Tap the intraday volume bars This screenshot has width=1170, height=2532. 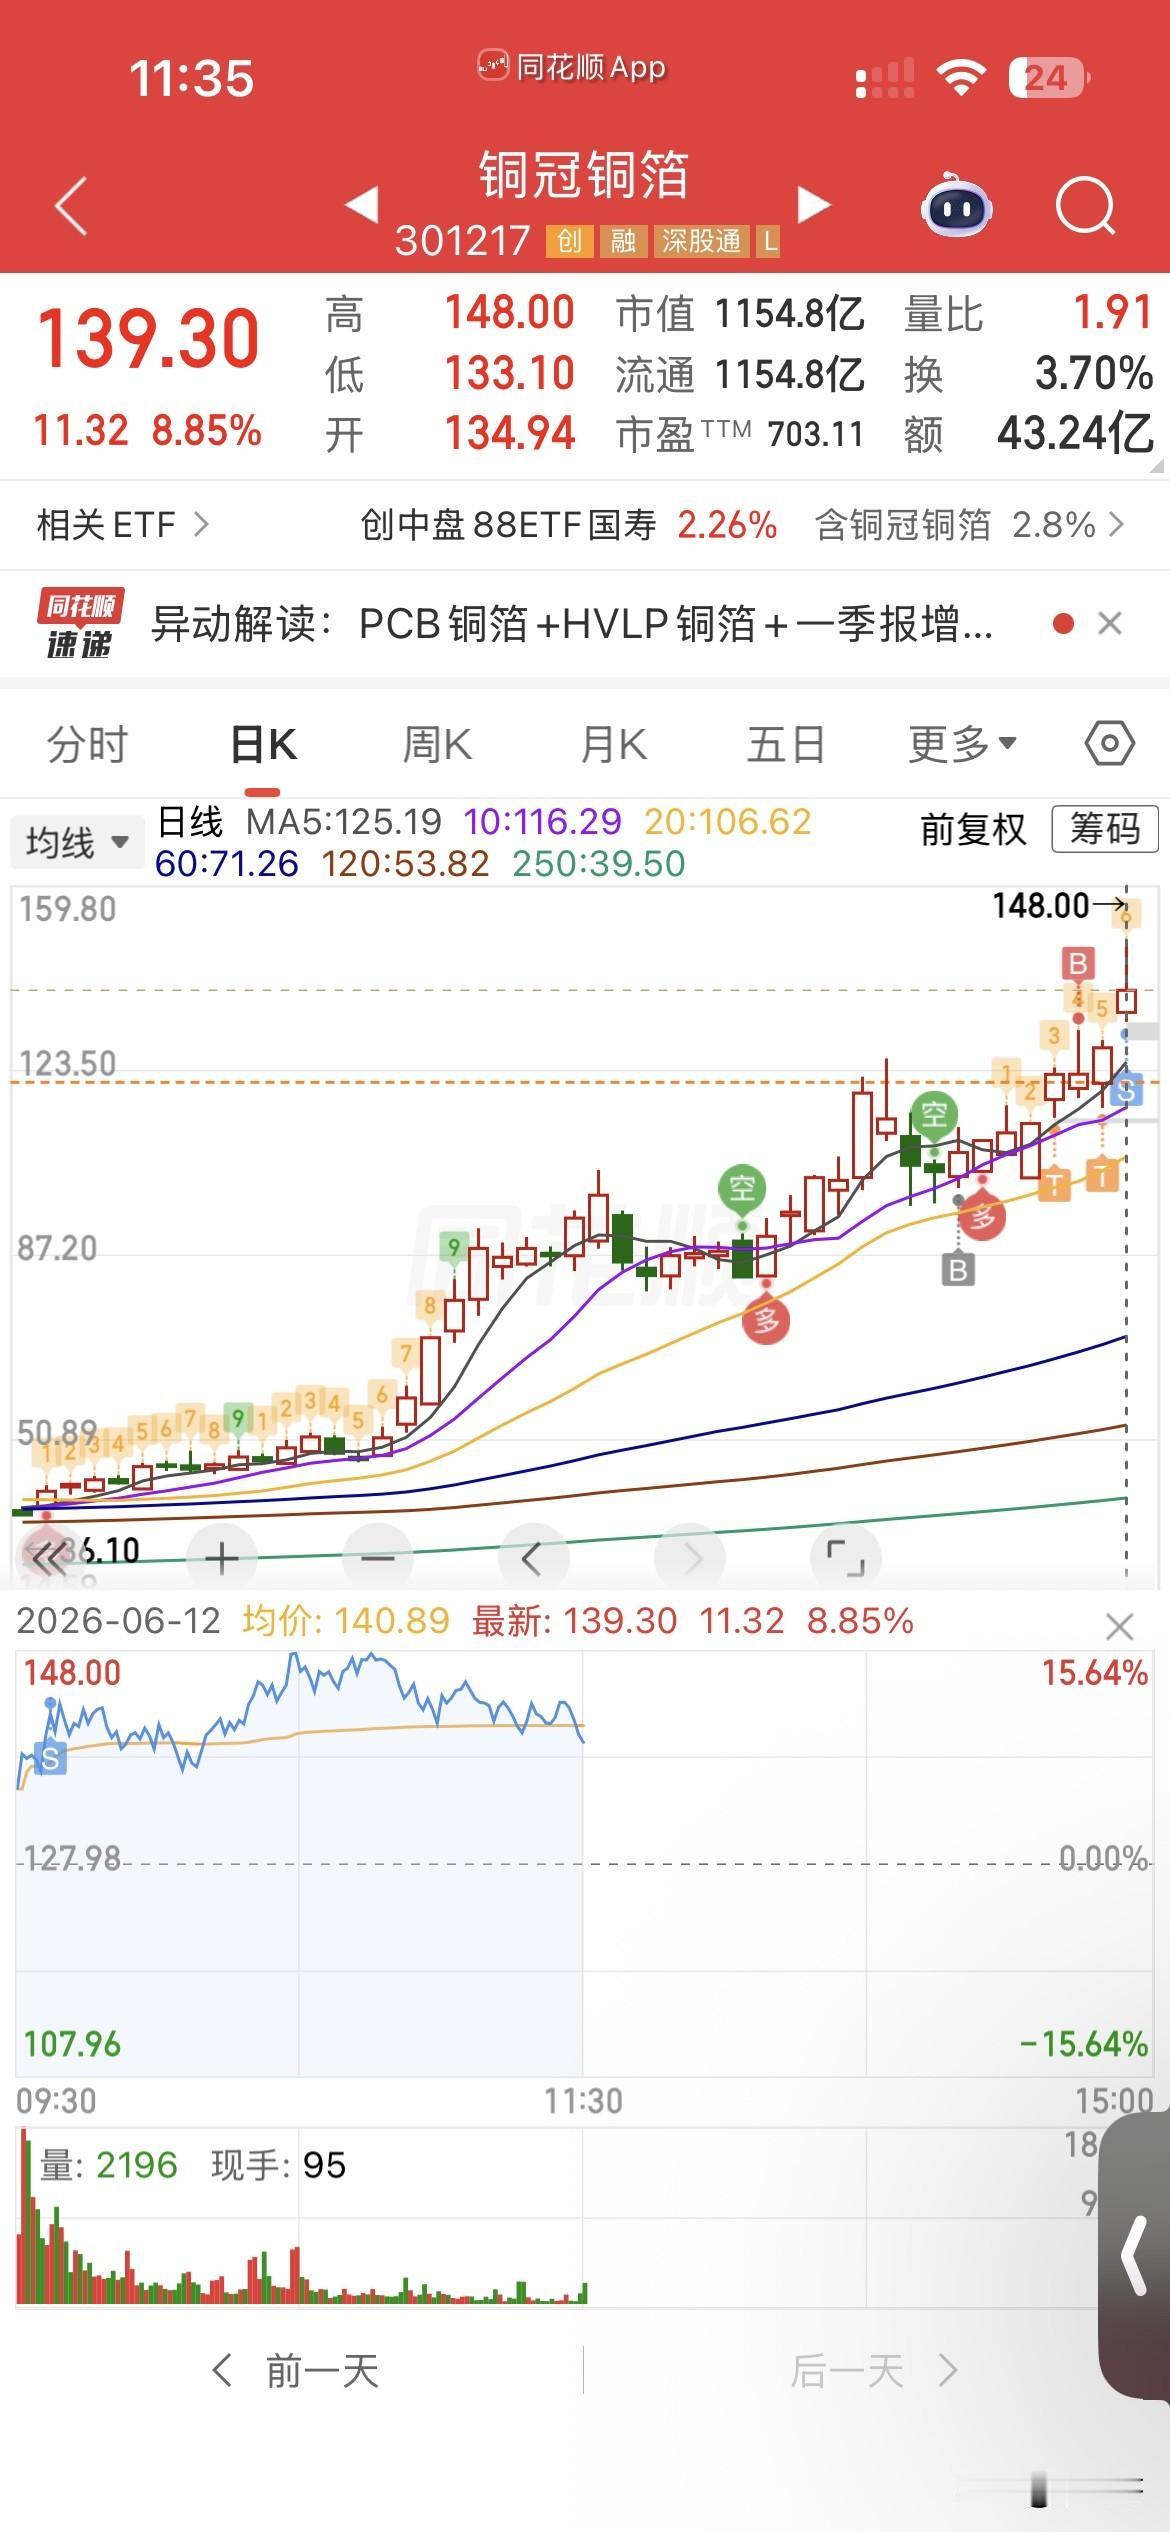pos(300,2216)
